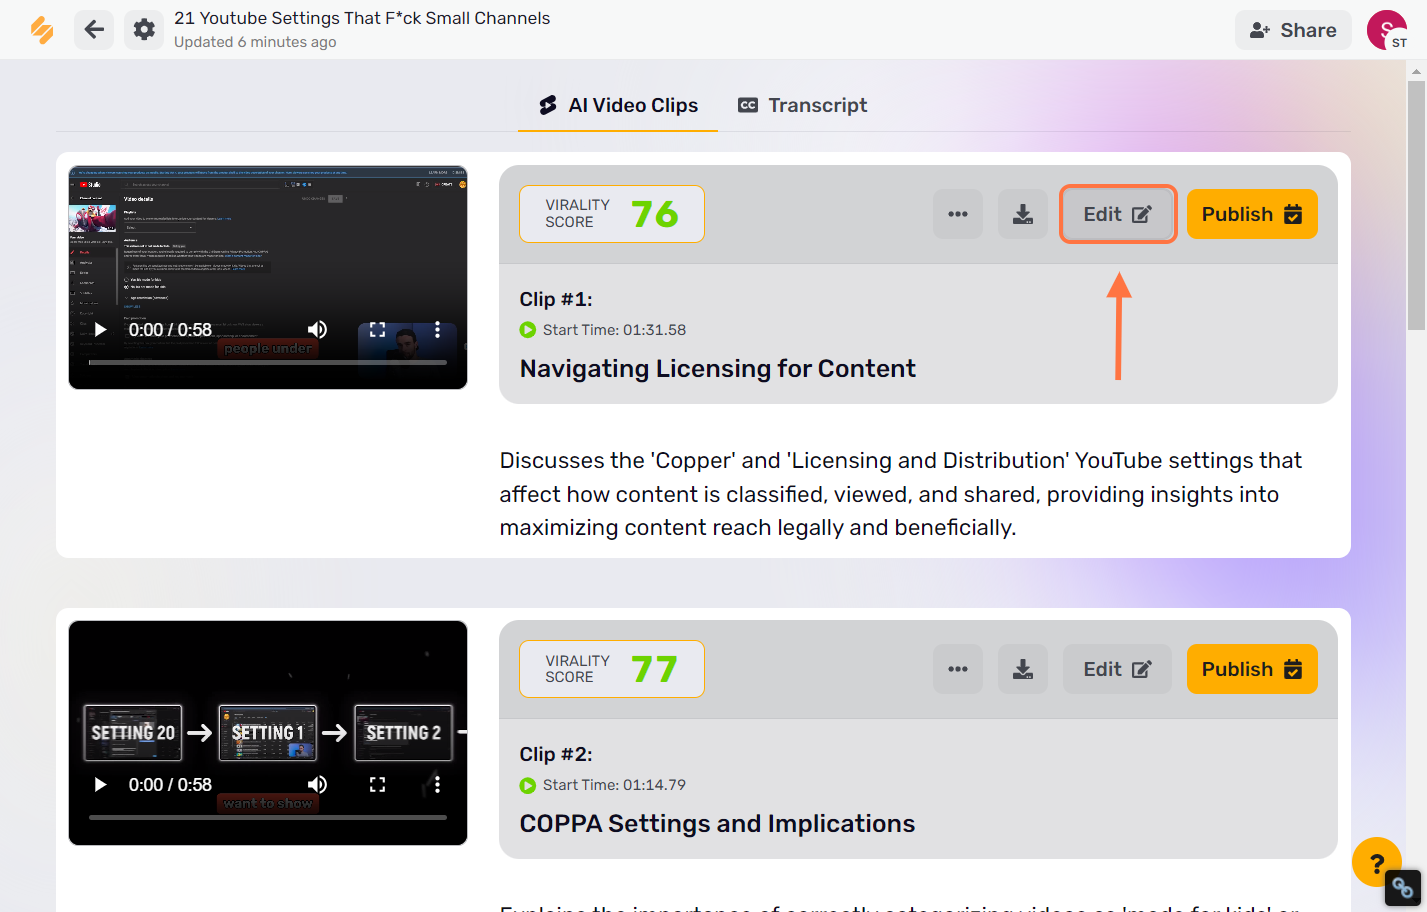The width and height of the screenshot is (1427, 912).
Task: Click the virality score 76 badge
Action: (x=612, y=214)
